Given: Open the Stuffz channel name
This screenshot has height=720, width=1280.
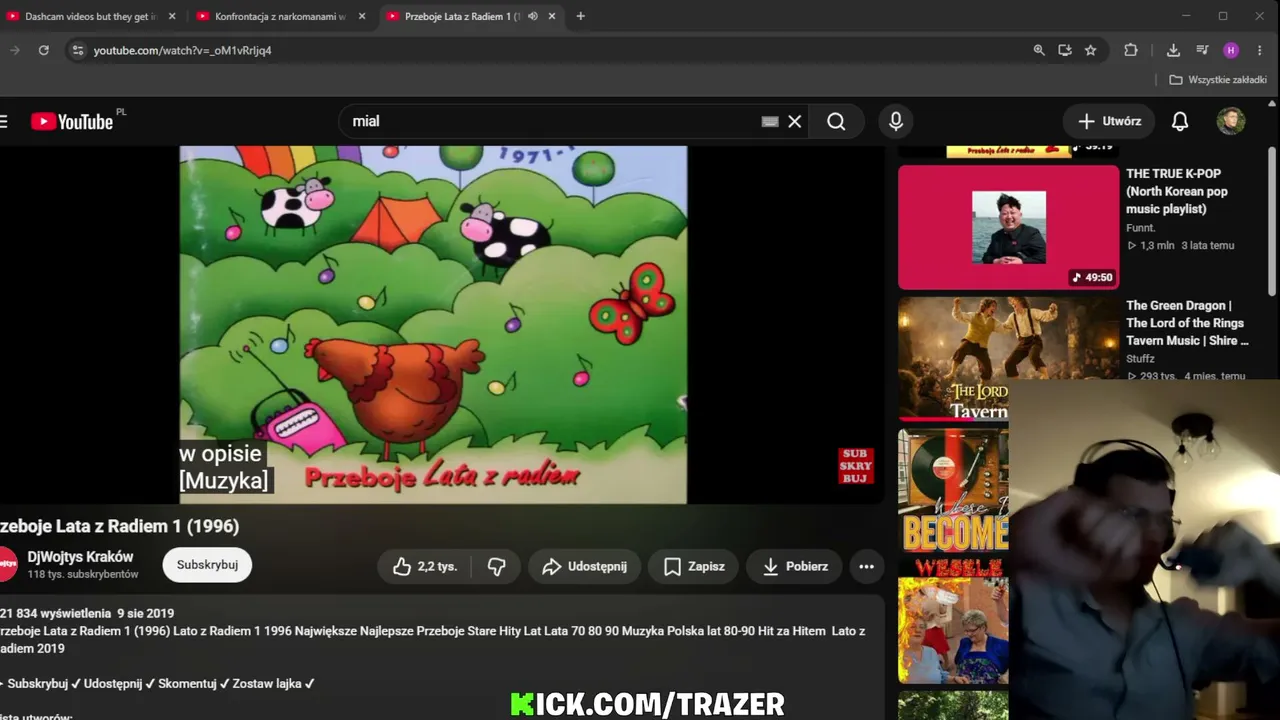Looking at the screenshot, I should 1140,359.
